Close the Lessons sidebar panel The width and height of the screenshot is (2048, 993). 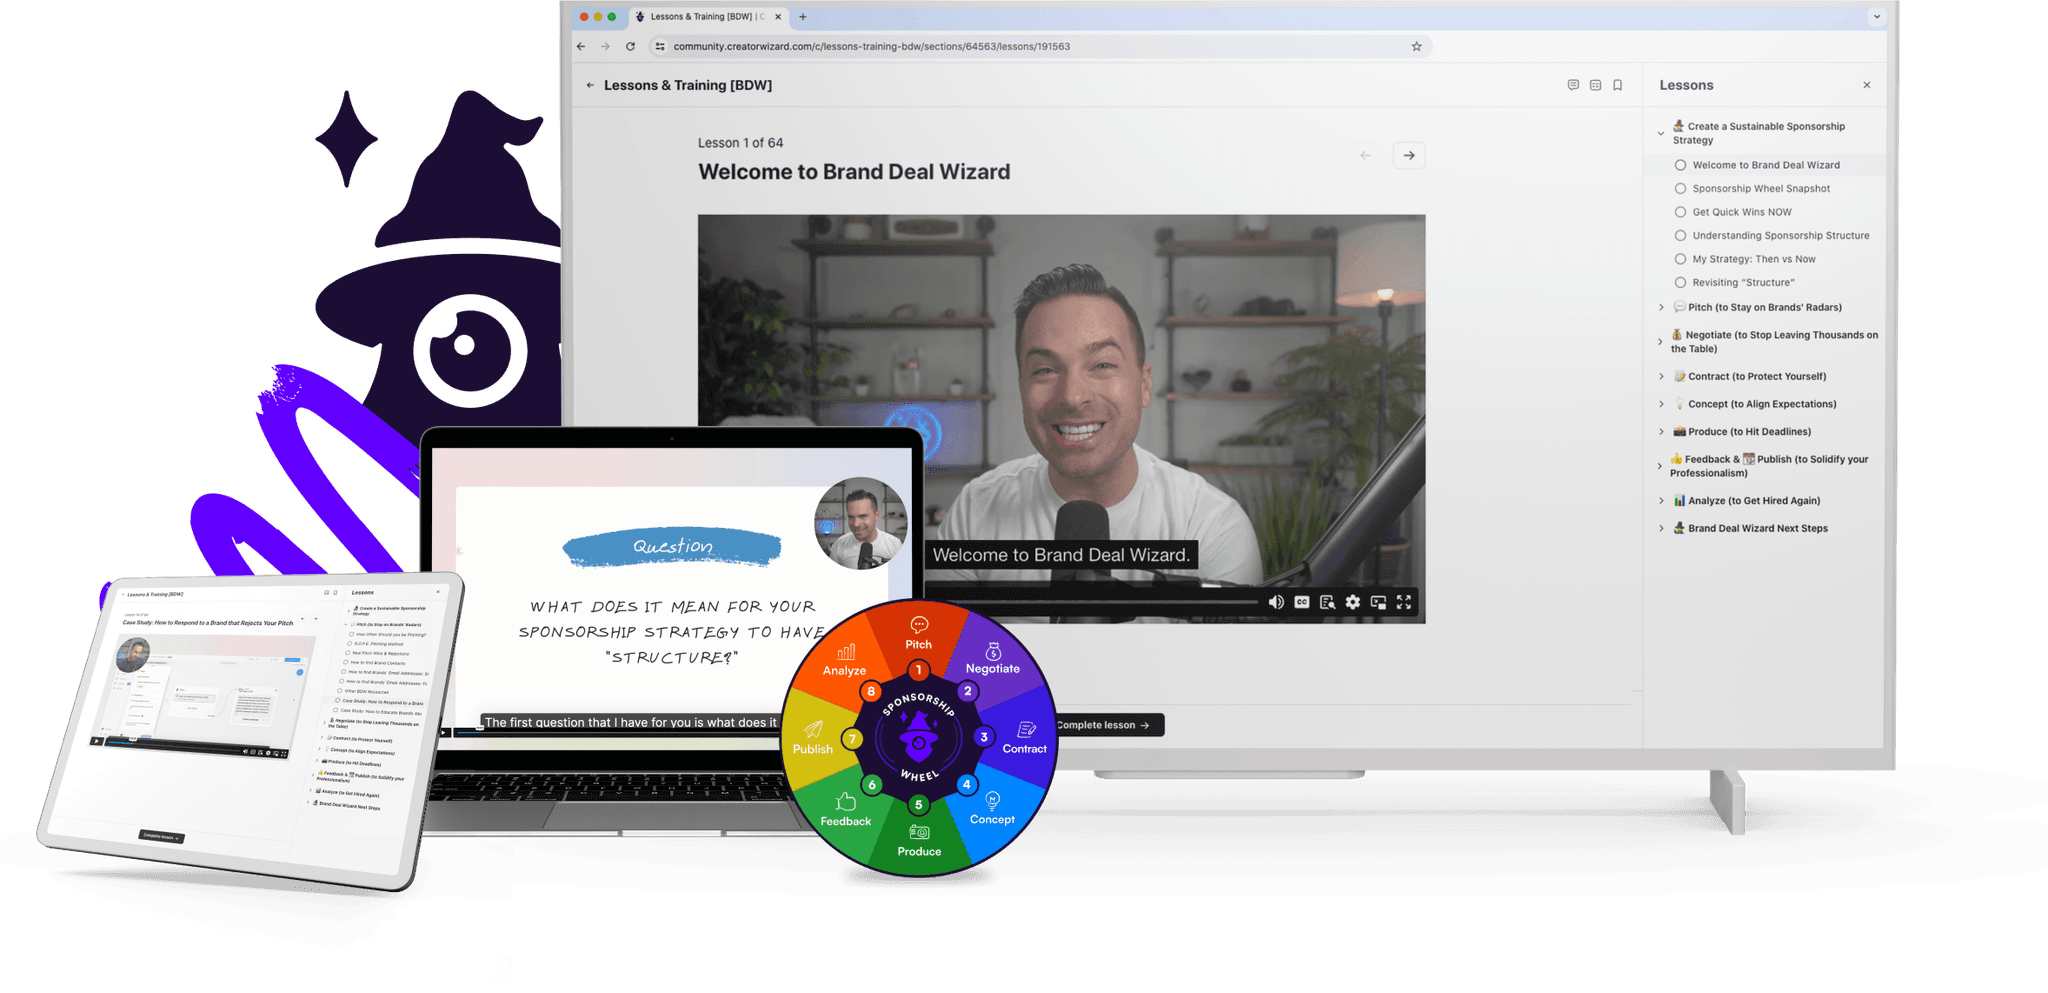point(1866,85)
